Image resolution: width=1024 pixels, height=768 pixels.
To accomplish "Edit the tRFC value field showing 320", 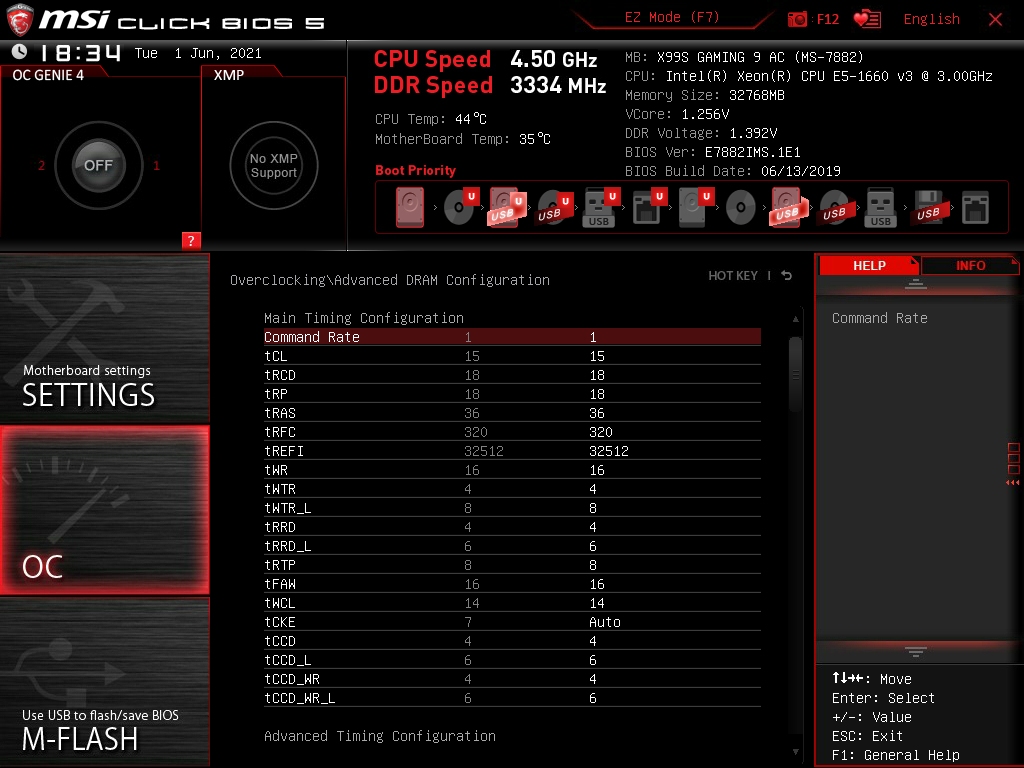I will point(600,432).
